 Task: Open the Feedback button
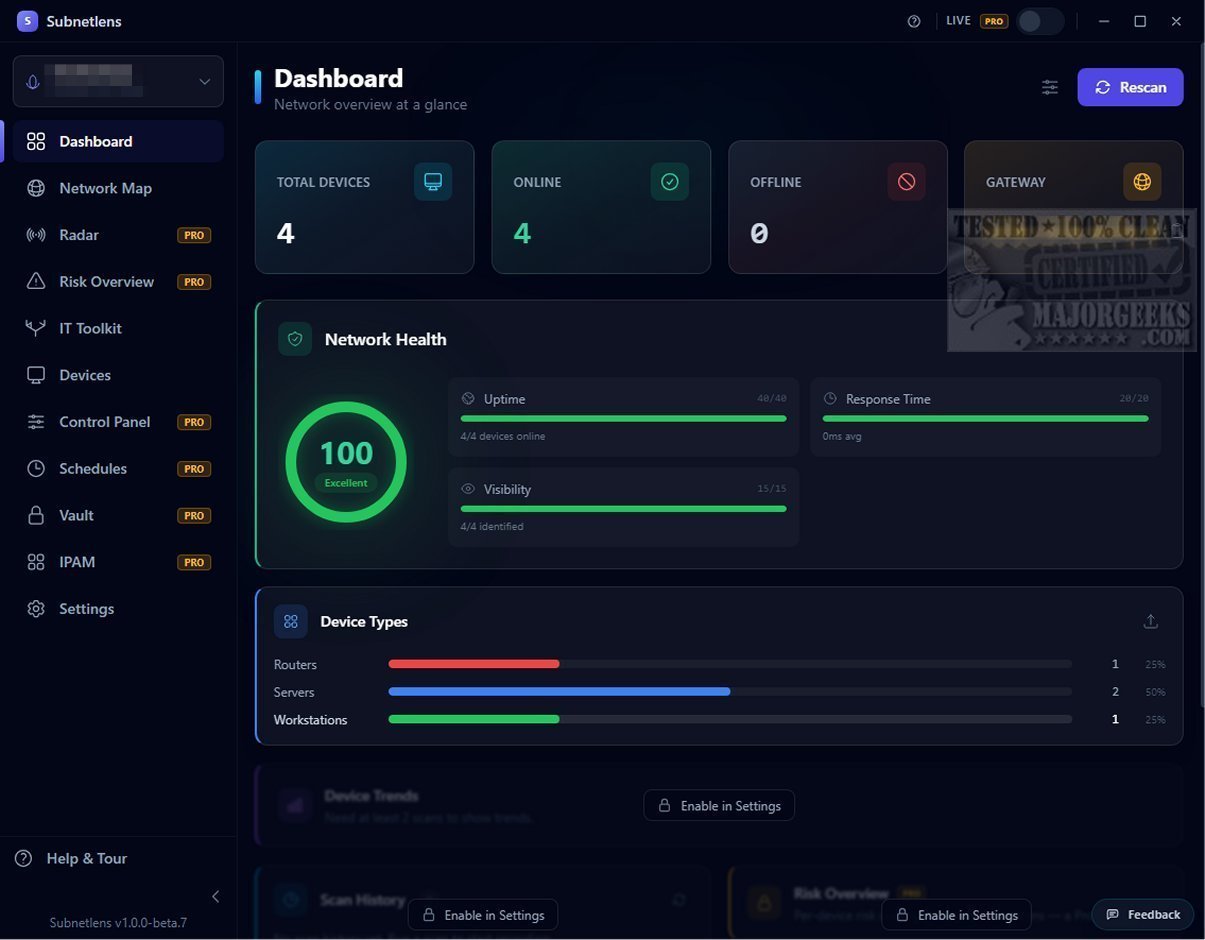1143,914
